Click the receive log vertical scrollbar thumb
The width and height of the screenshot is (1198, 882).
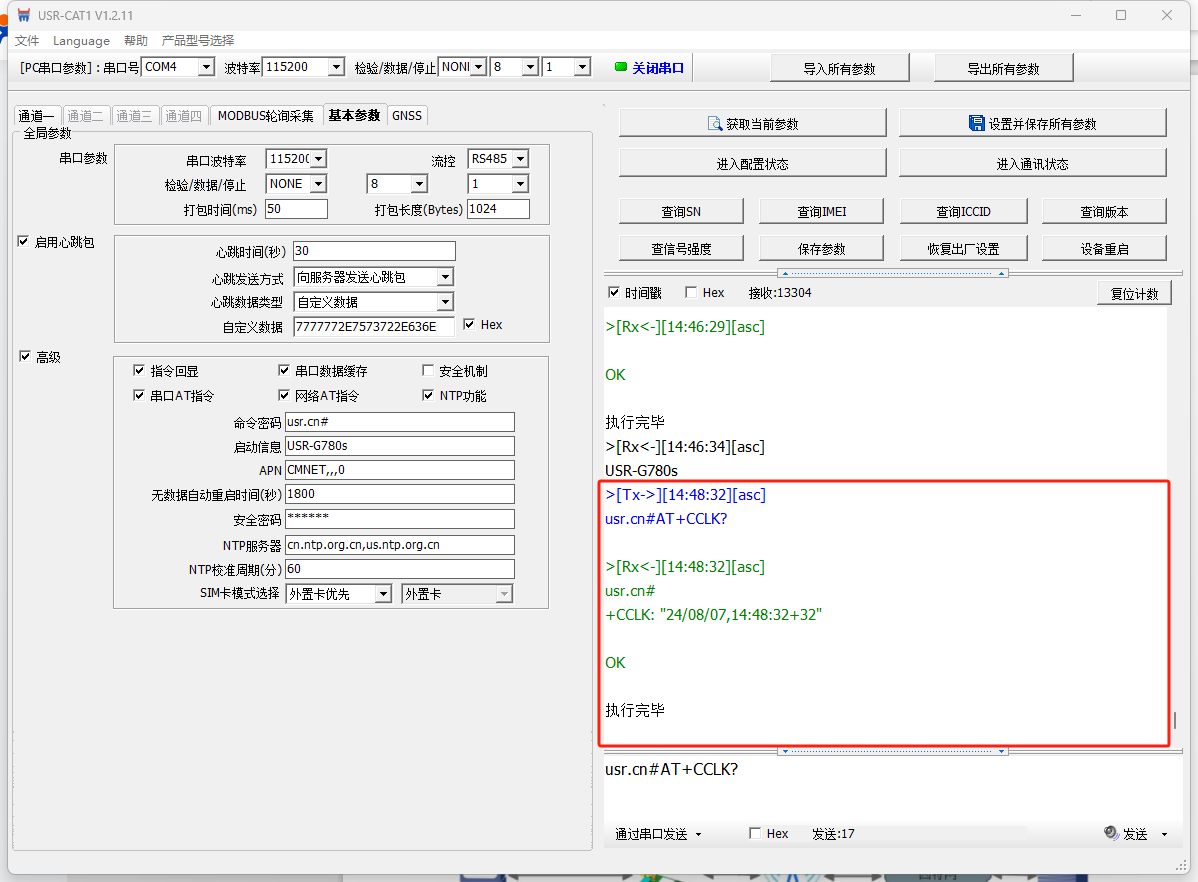pos(1174,720)
